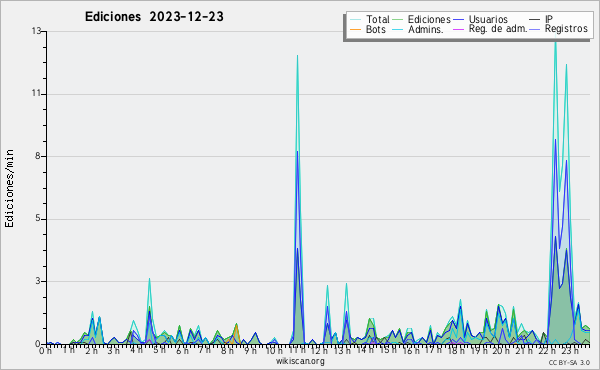The image size is (600, 370).
Task: Click the 'Reg. de adm.' legend label
Action: coord(498,29)
